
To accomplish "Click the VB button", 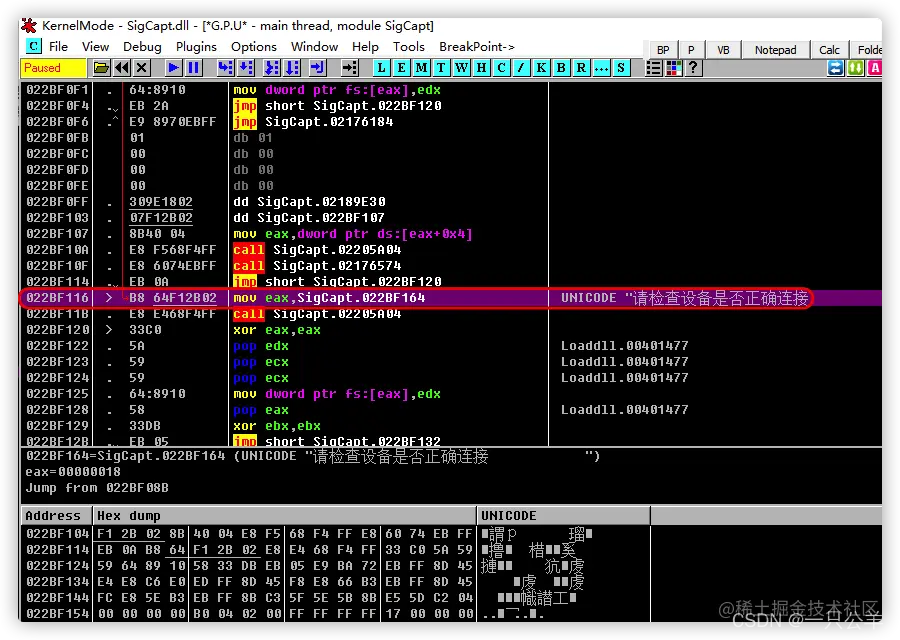I will coord(723,50).
